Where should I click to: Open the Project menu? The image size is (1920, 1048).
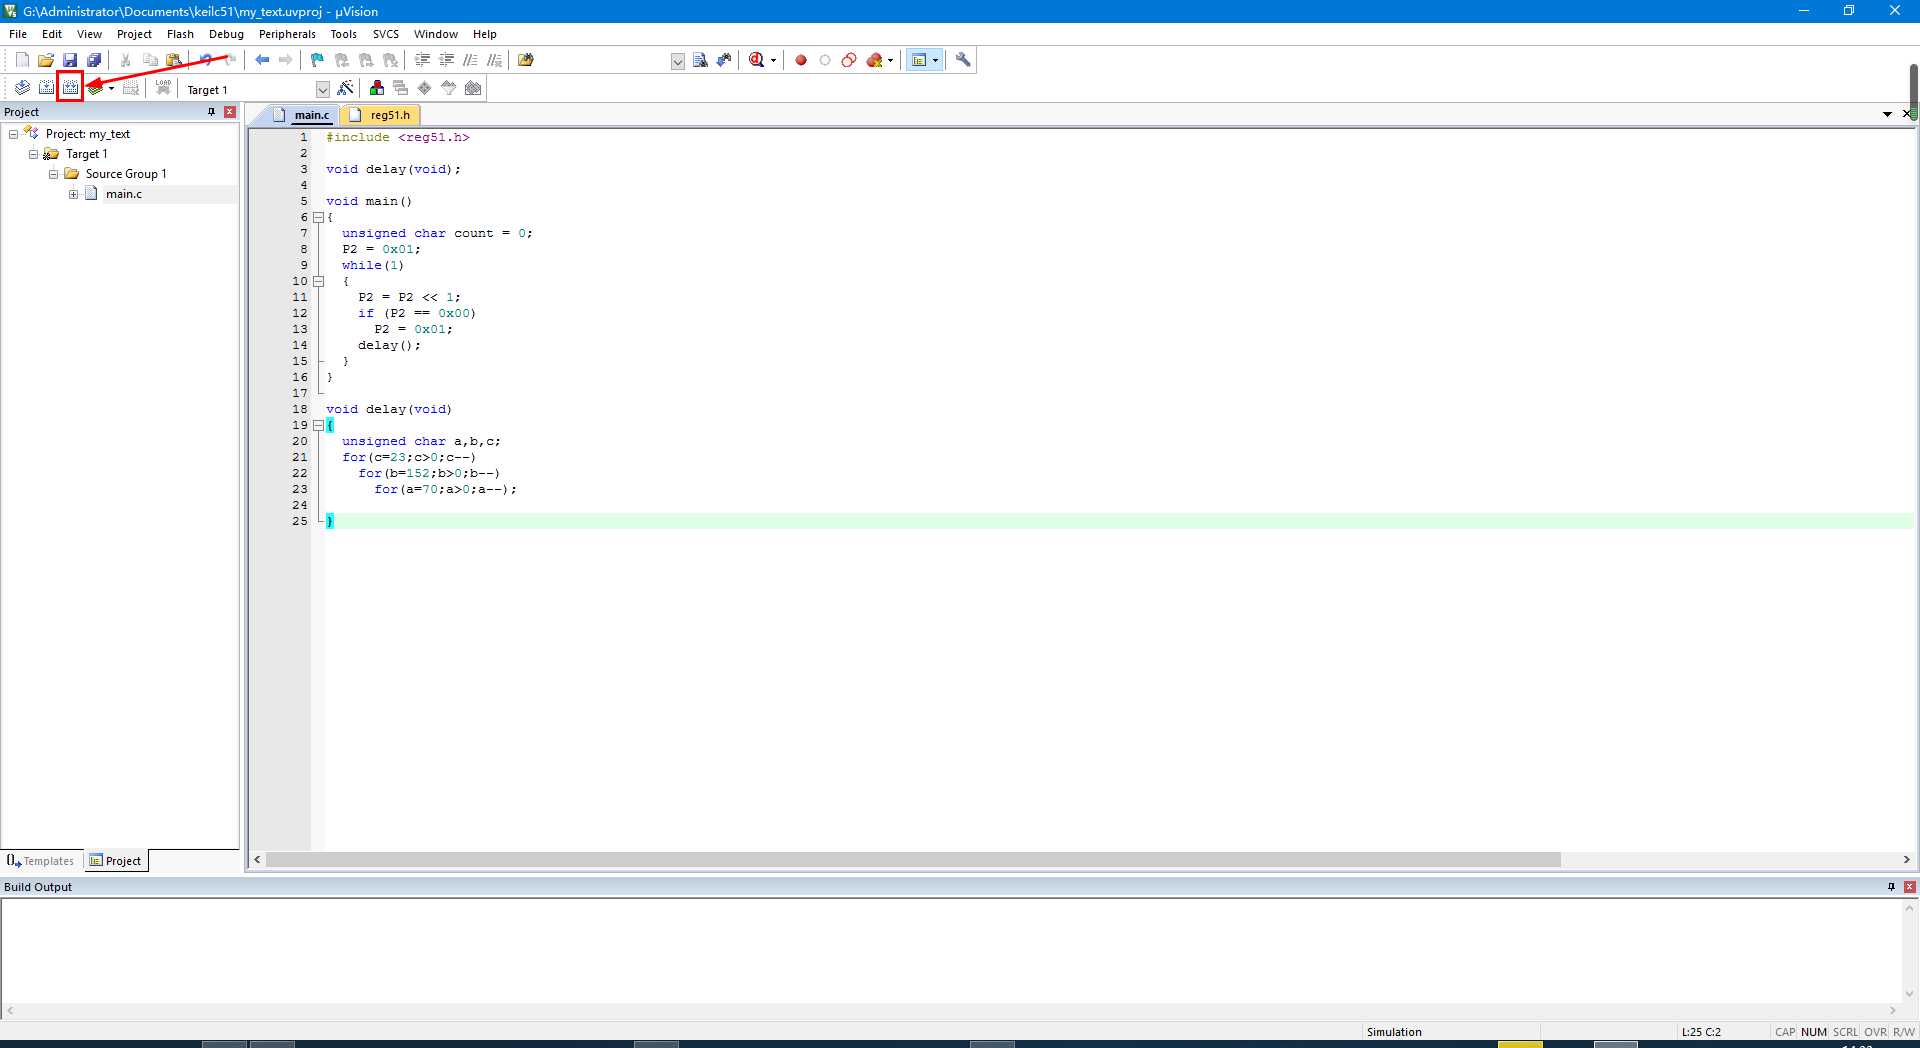pyautogui.click(x=134, y=34)
